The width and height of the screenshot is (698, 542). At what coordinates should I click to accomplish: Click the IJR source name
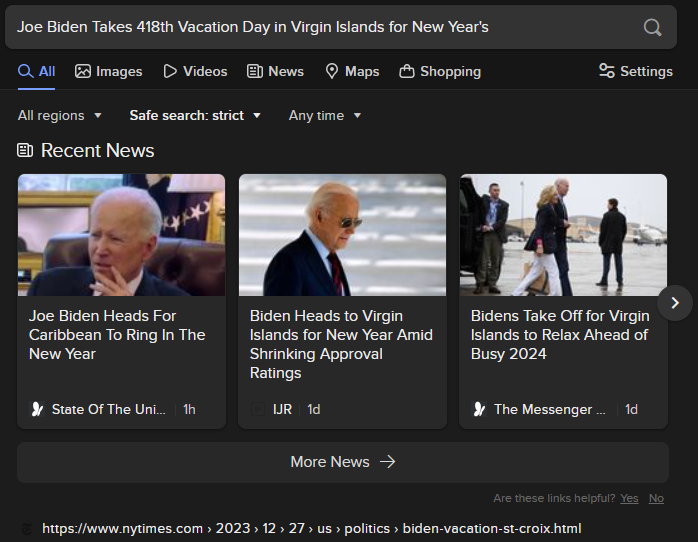[x=282, y=409]
